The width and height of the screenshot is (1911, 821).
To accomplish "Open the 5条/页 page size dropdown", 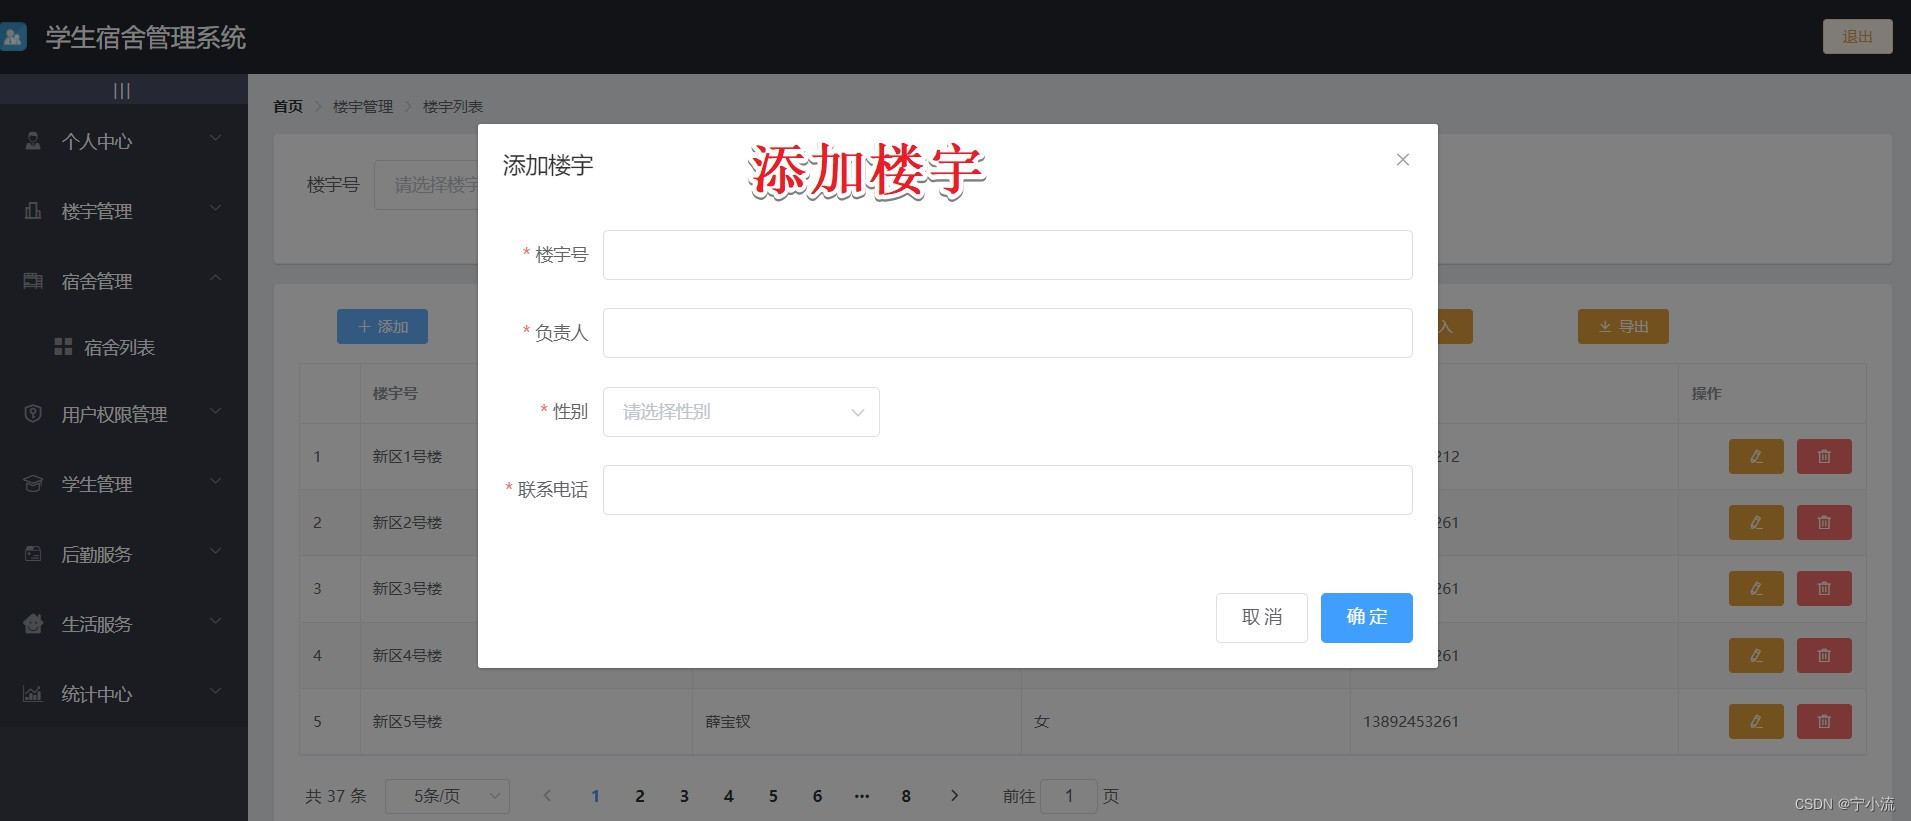I will tap(447, 796).
